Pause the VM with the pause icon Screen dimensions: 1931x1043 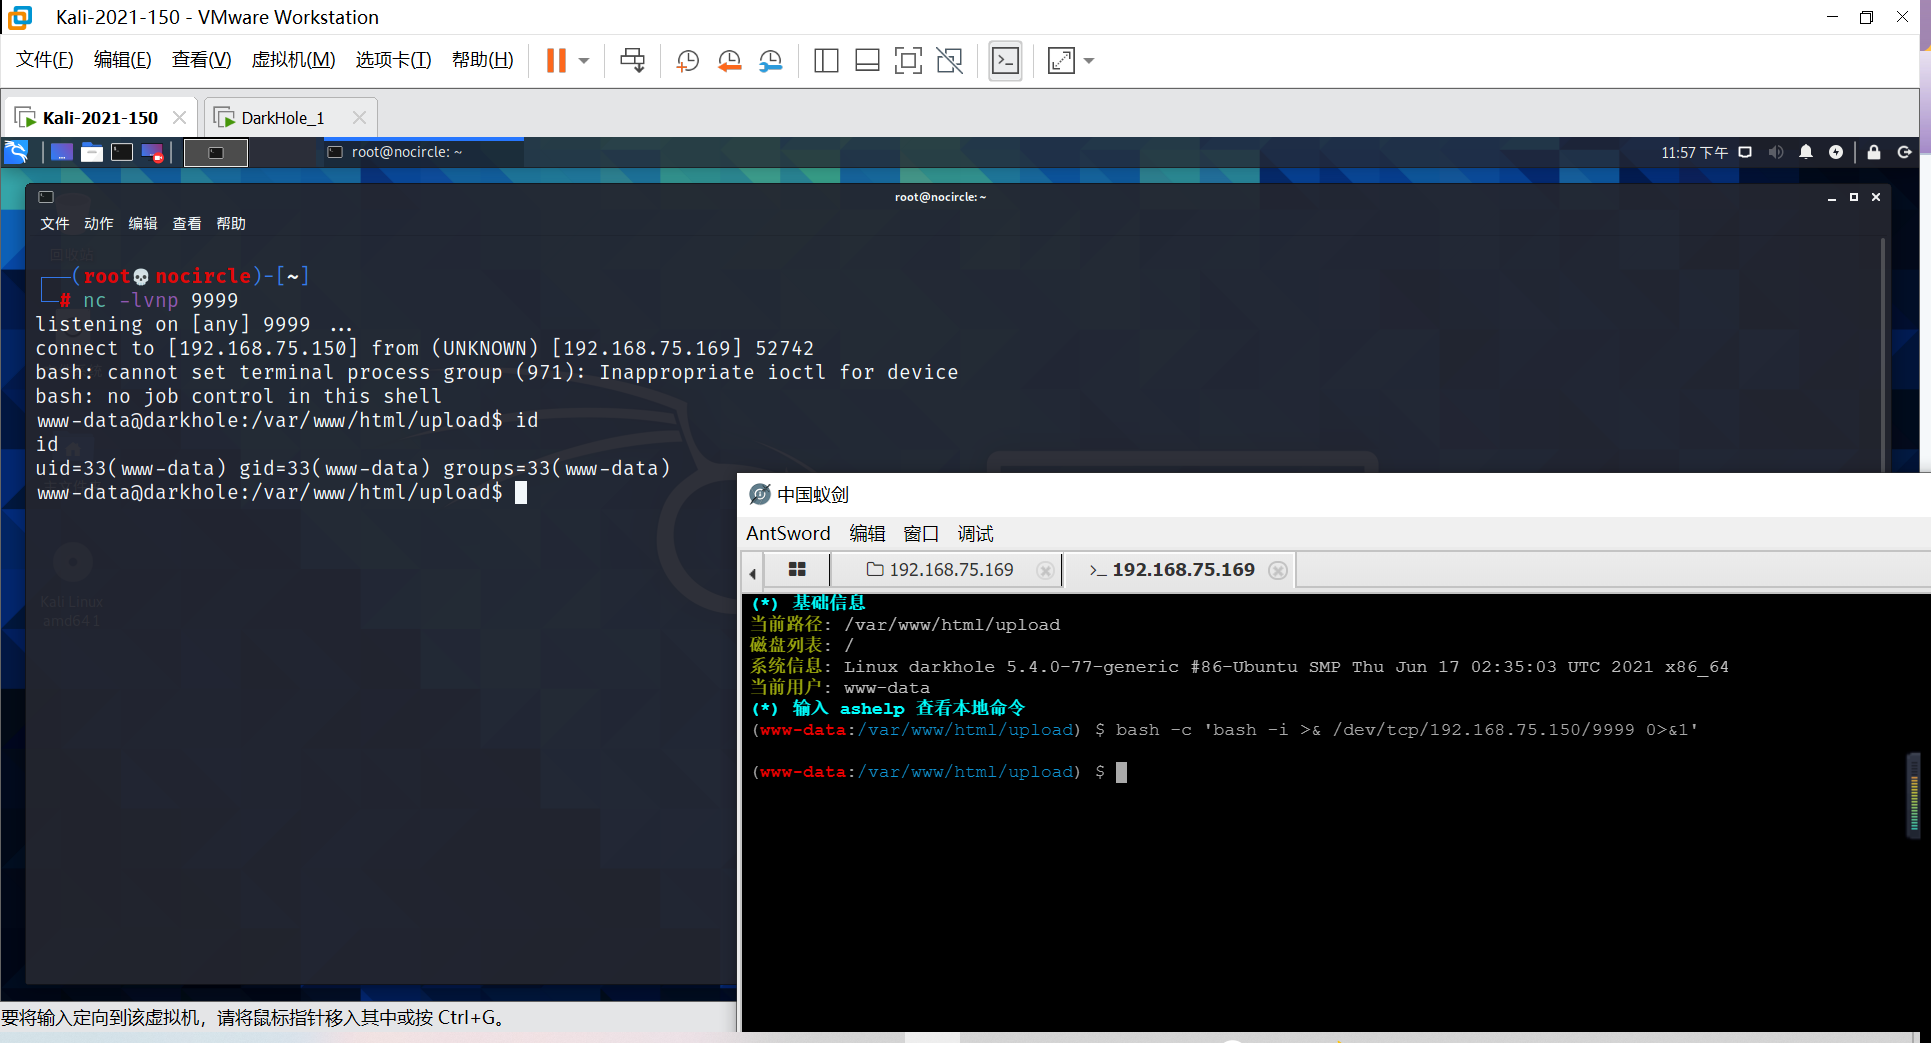click(556, 61)
